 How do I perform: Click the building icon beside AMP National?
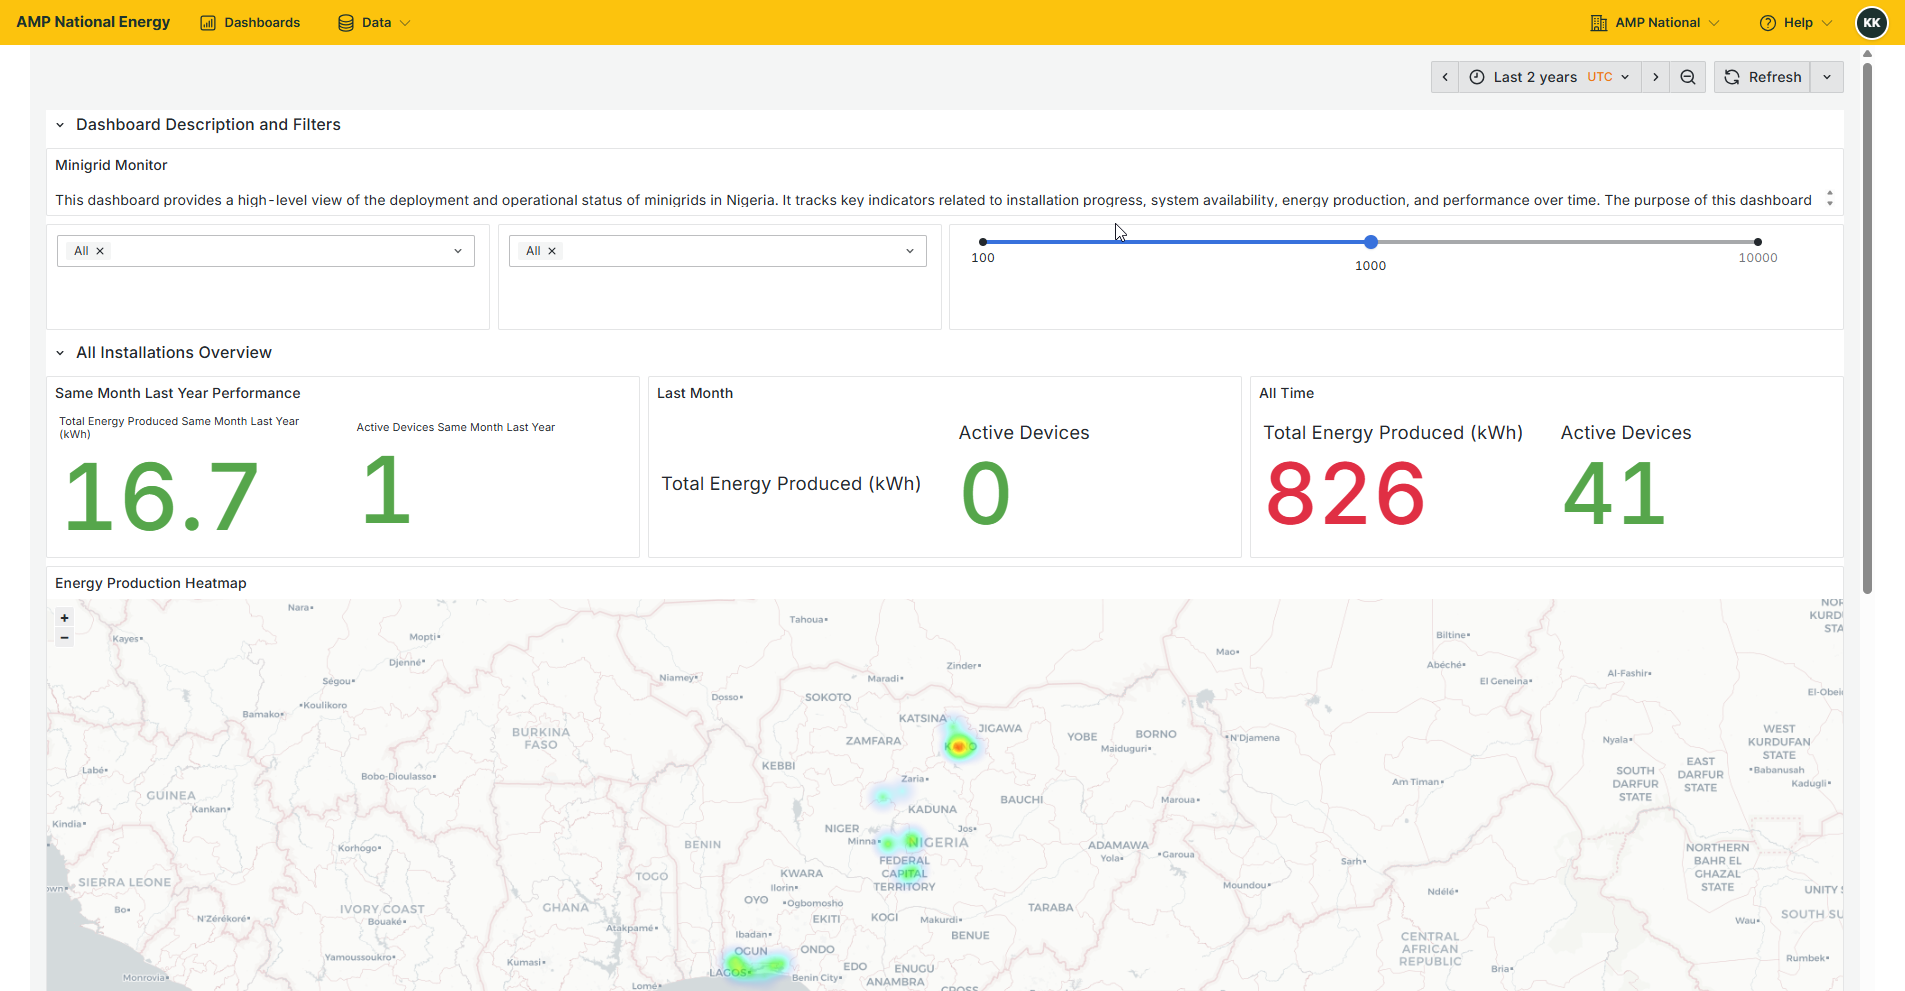[1599, 23]
